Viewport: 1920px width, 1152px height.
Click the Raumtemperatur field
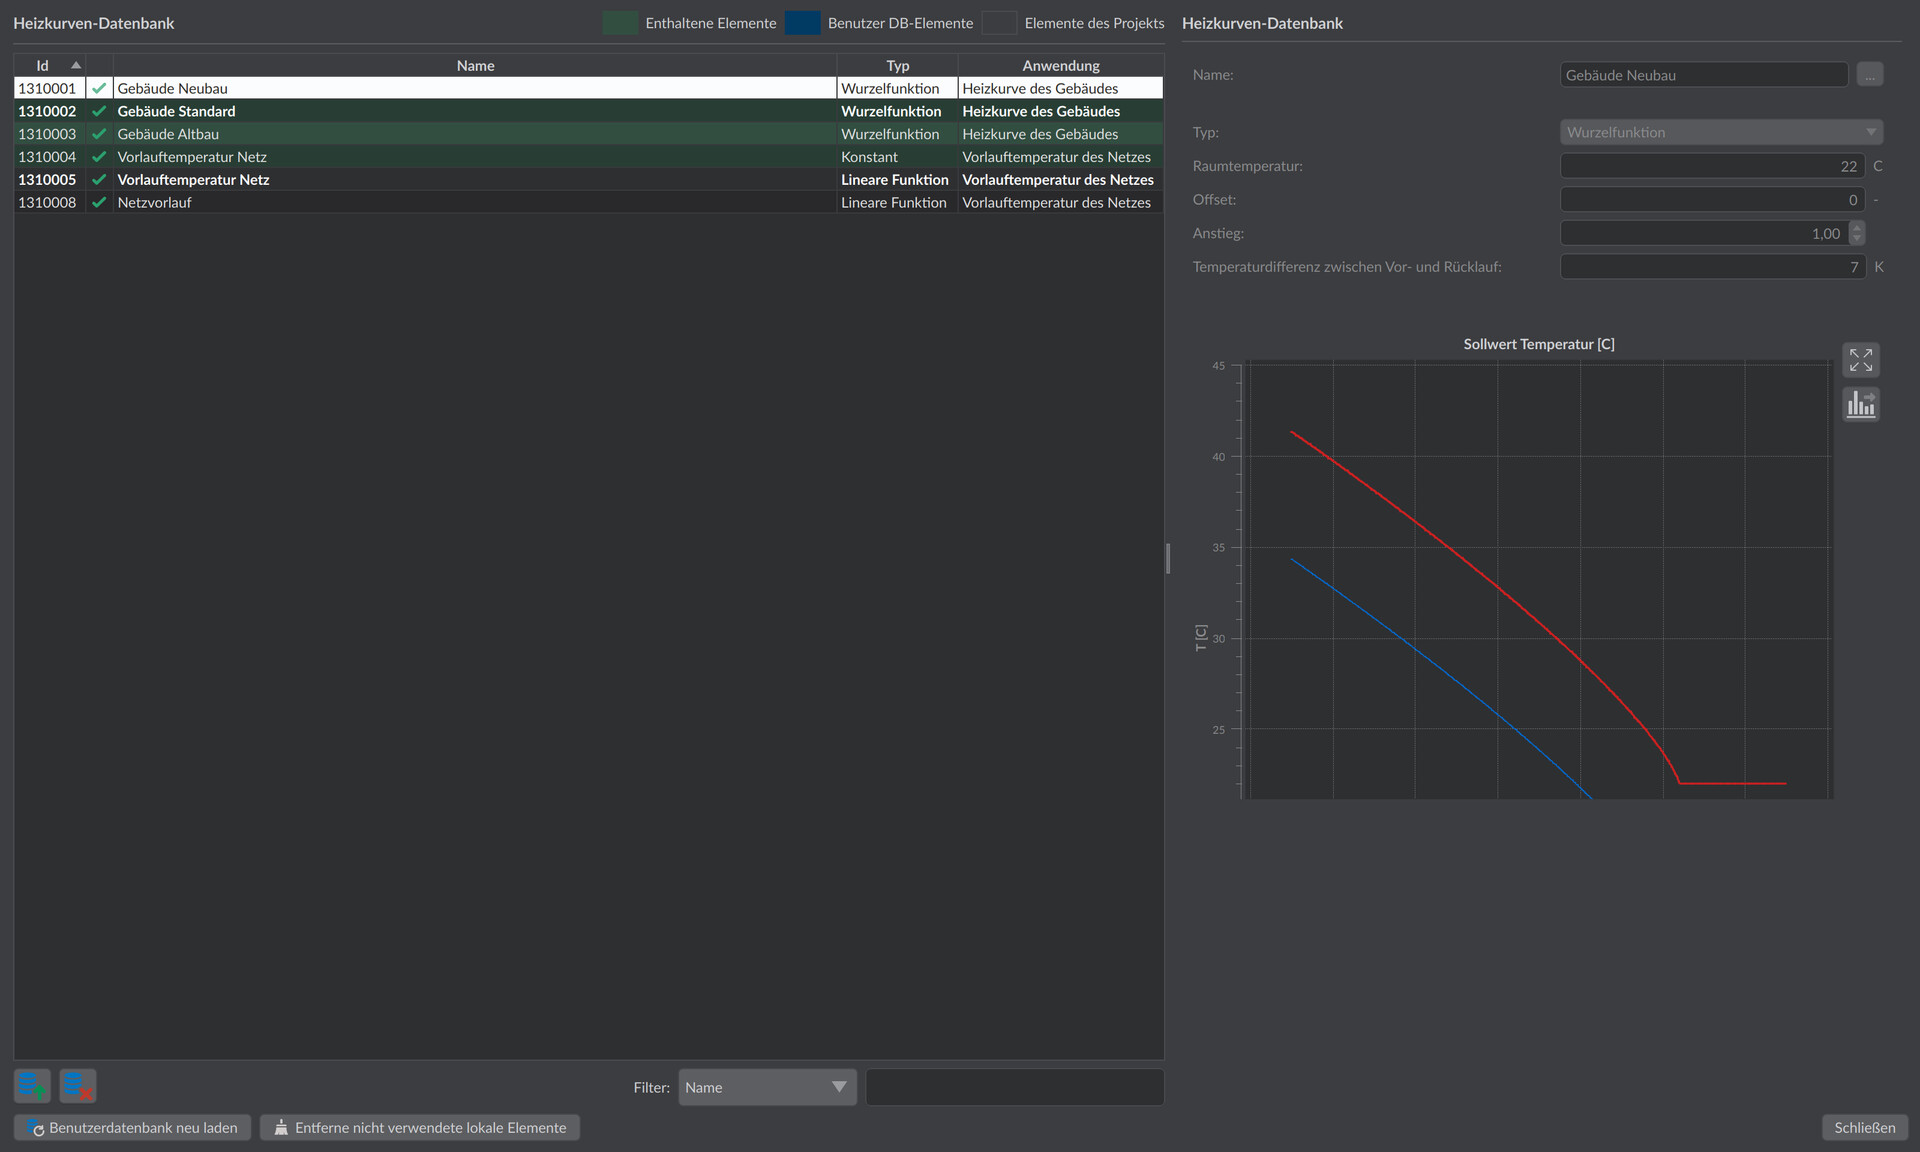(x=1712, y=166)
